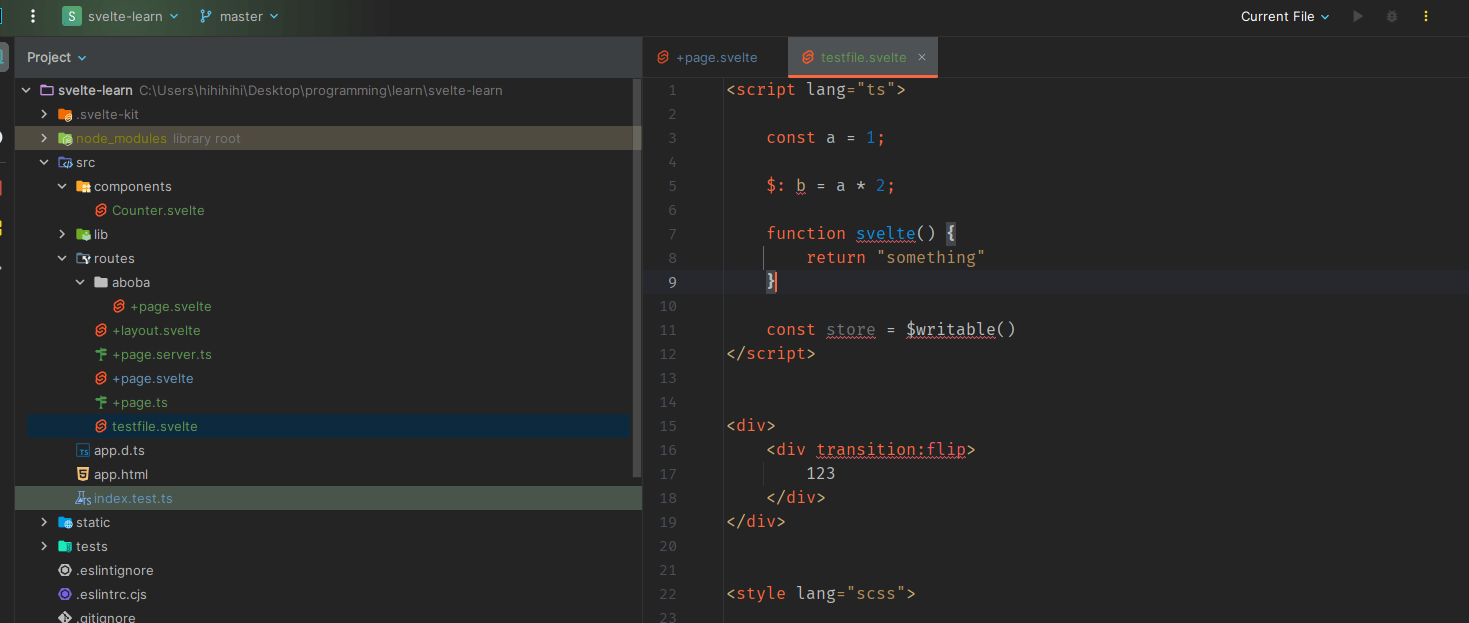Open the Project view dropdown
Screen dimensions: 1469x623
(57, 57)
